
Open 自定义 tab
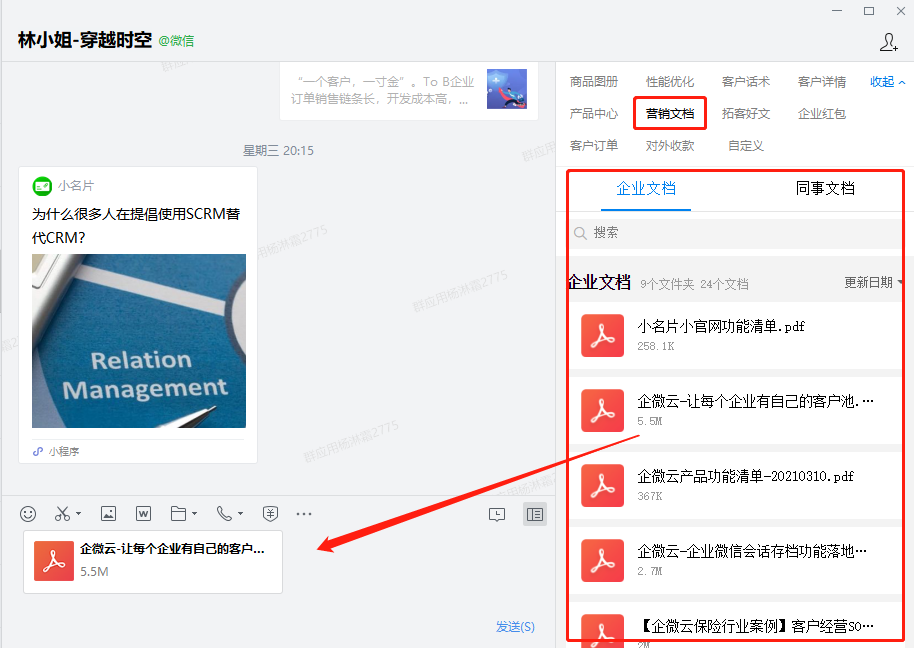point(746,146)
